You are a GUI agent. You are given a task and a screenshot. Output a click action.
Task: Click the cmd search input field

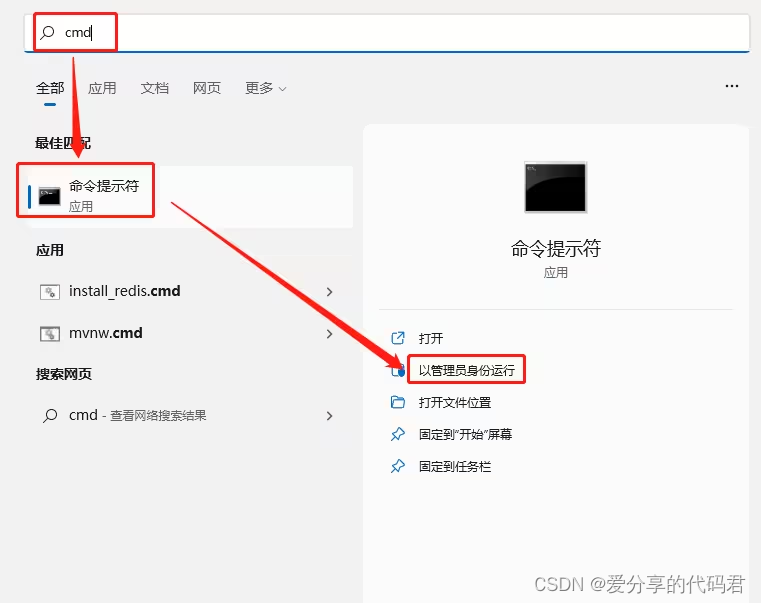(387, 33)
